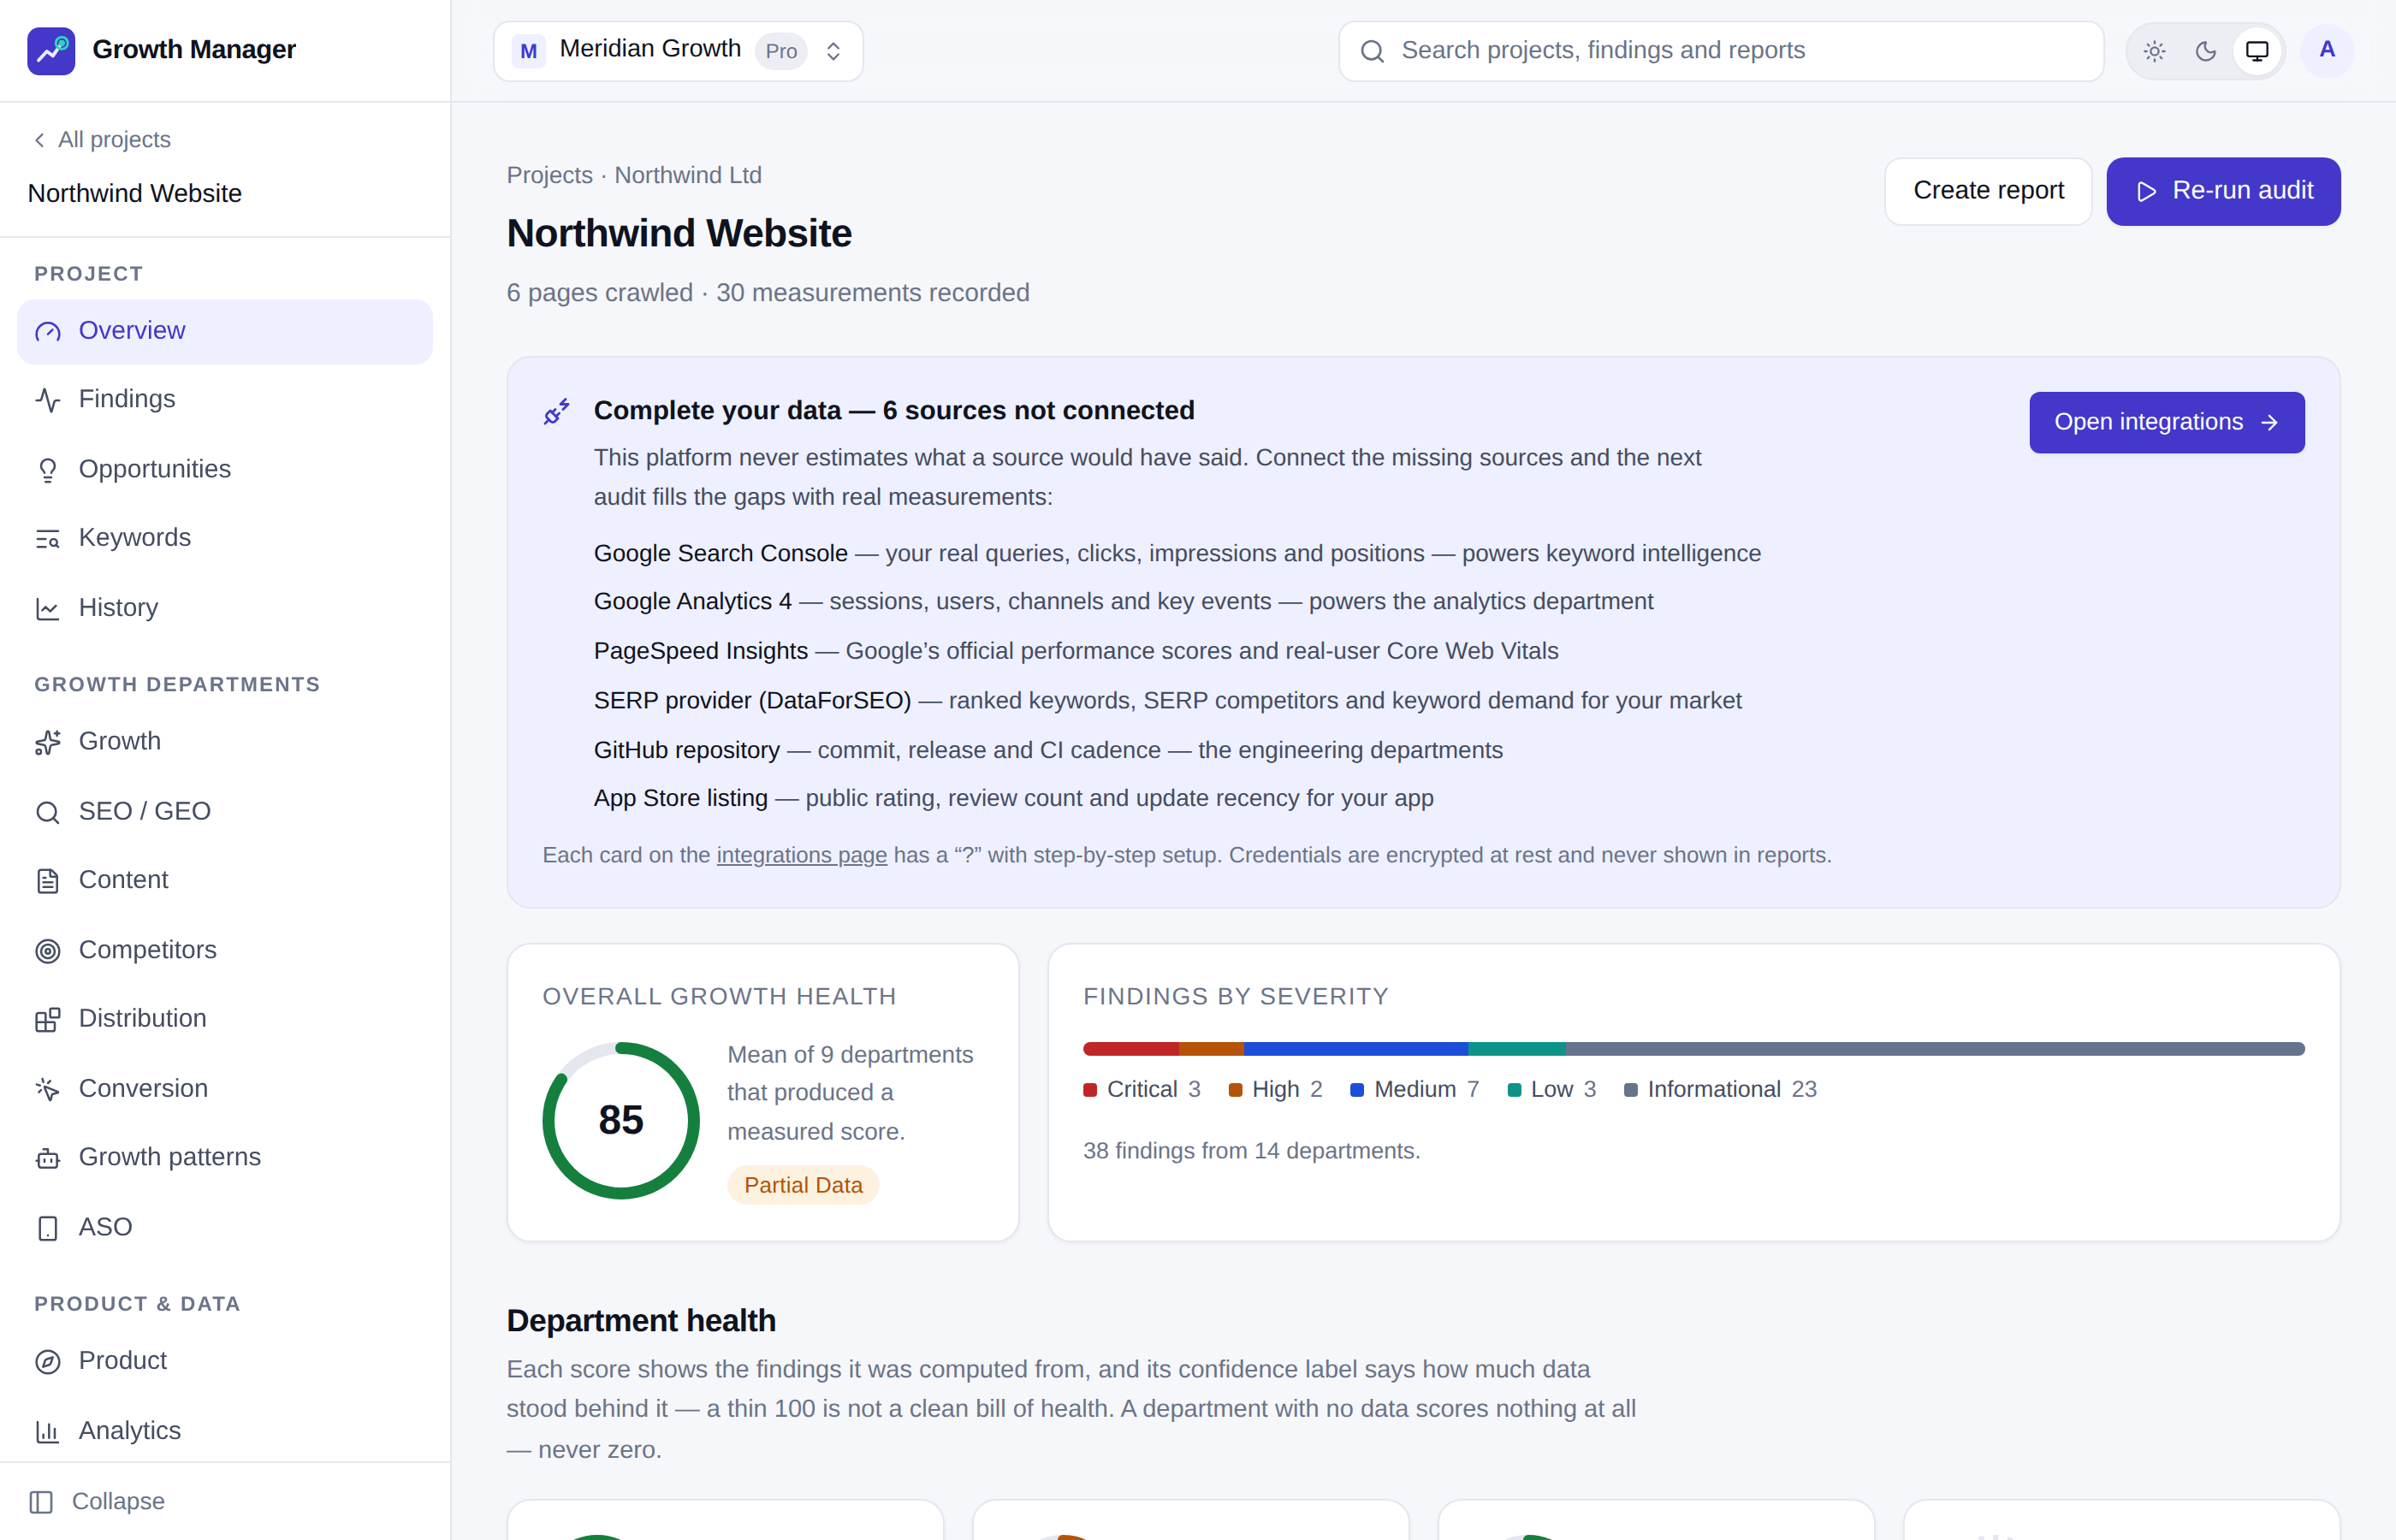Click the Low 3 legend entry
The width and height of the screenshot is (2396, 1540).
point(1551,1091)
